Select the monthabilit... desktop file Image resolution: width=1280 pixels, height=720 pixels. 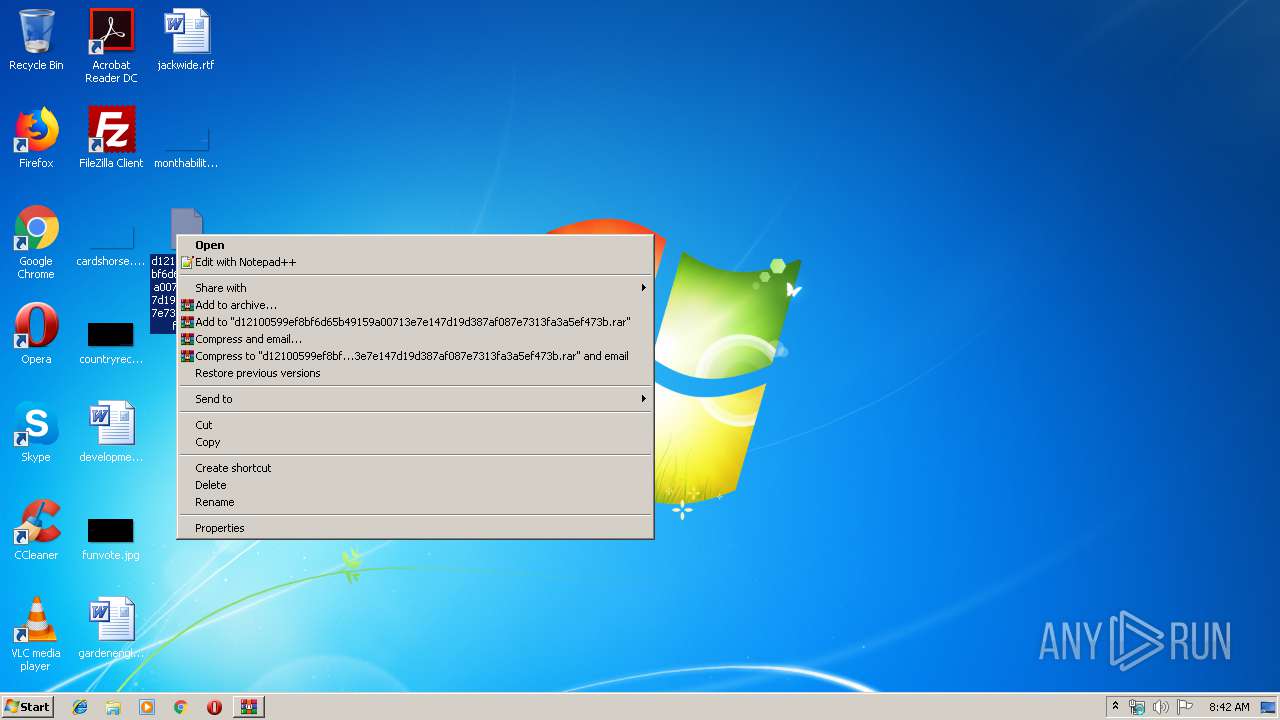(x=186, y=145)
